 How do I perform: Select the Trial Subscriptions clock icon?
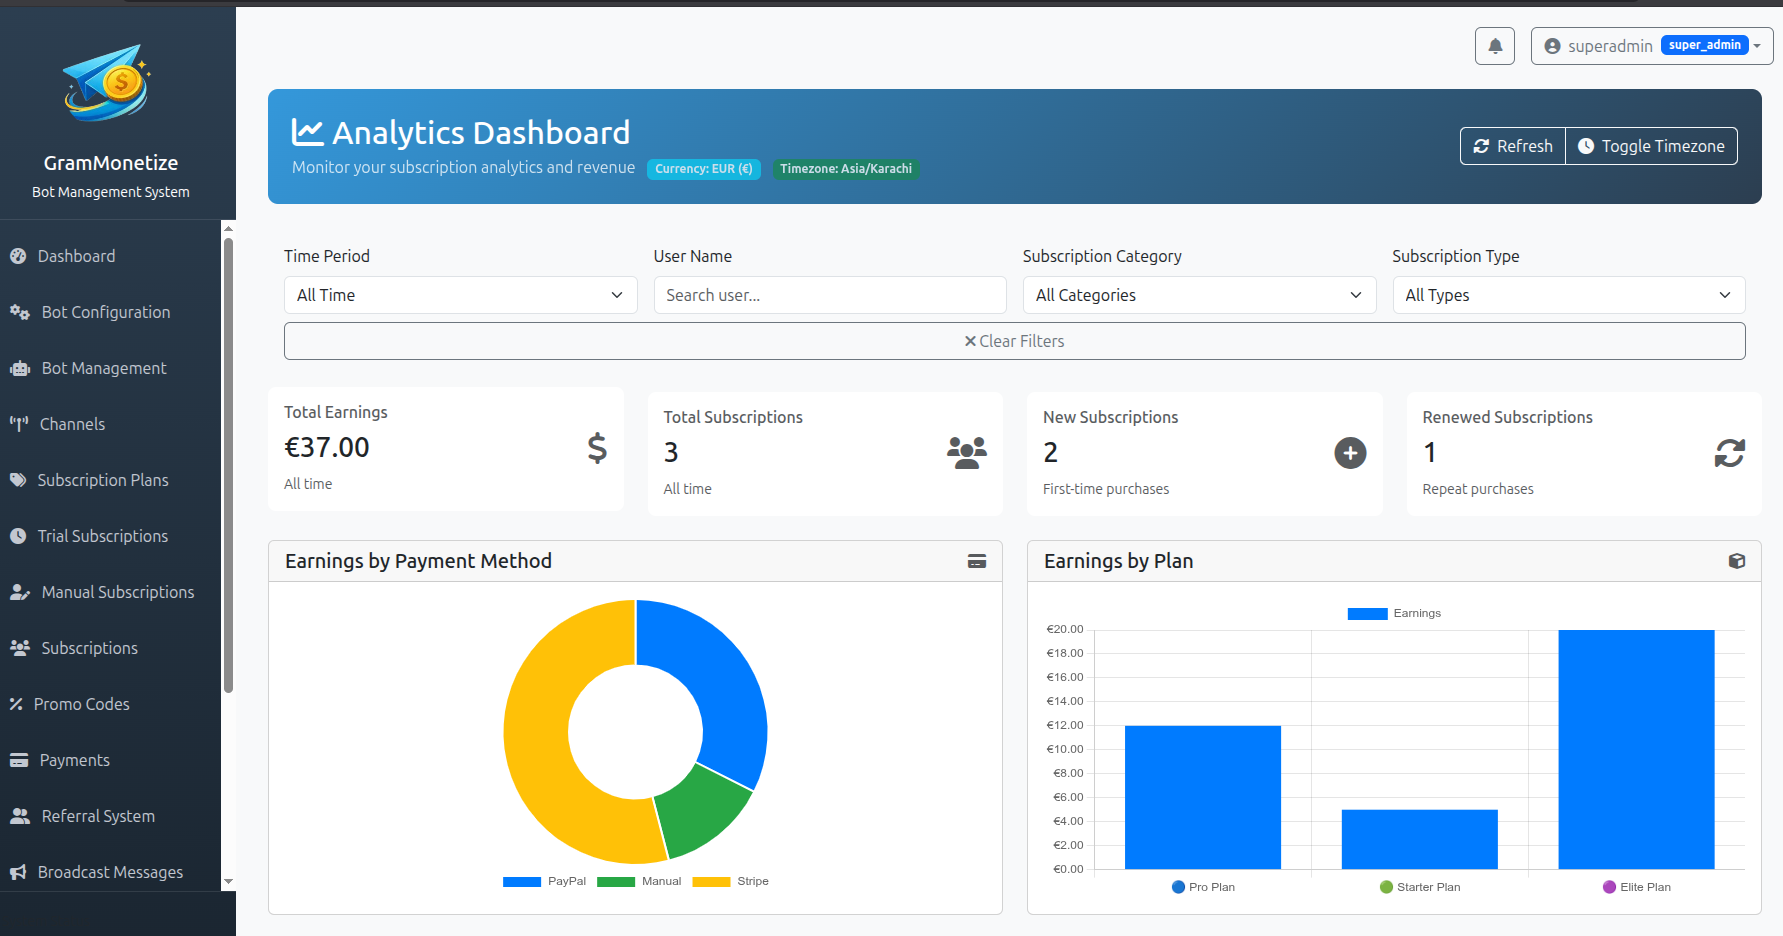click(18, 536)
